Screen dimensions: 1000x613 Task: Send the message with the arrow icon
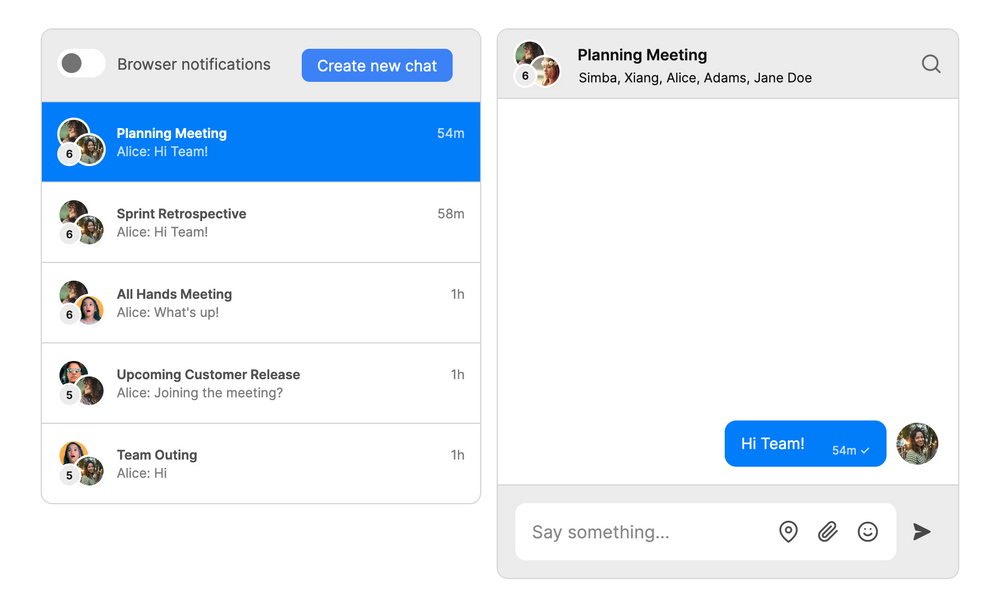[x=921, y=532]
